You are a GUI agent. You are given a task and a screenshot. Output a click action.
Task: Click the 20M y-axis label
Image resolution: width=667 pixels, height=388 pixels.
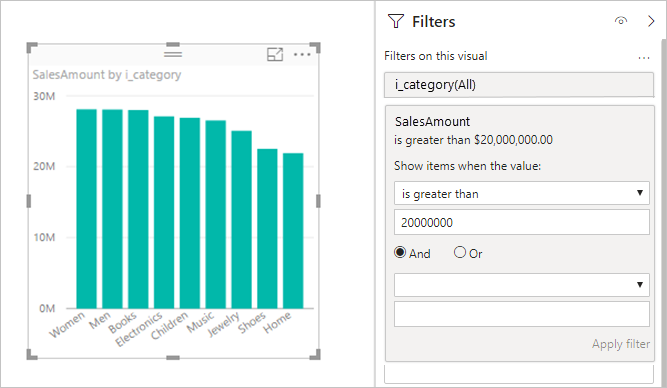tap(44, 166)
